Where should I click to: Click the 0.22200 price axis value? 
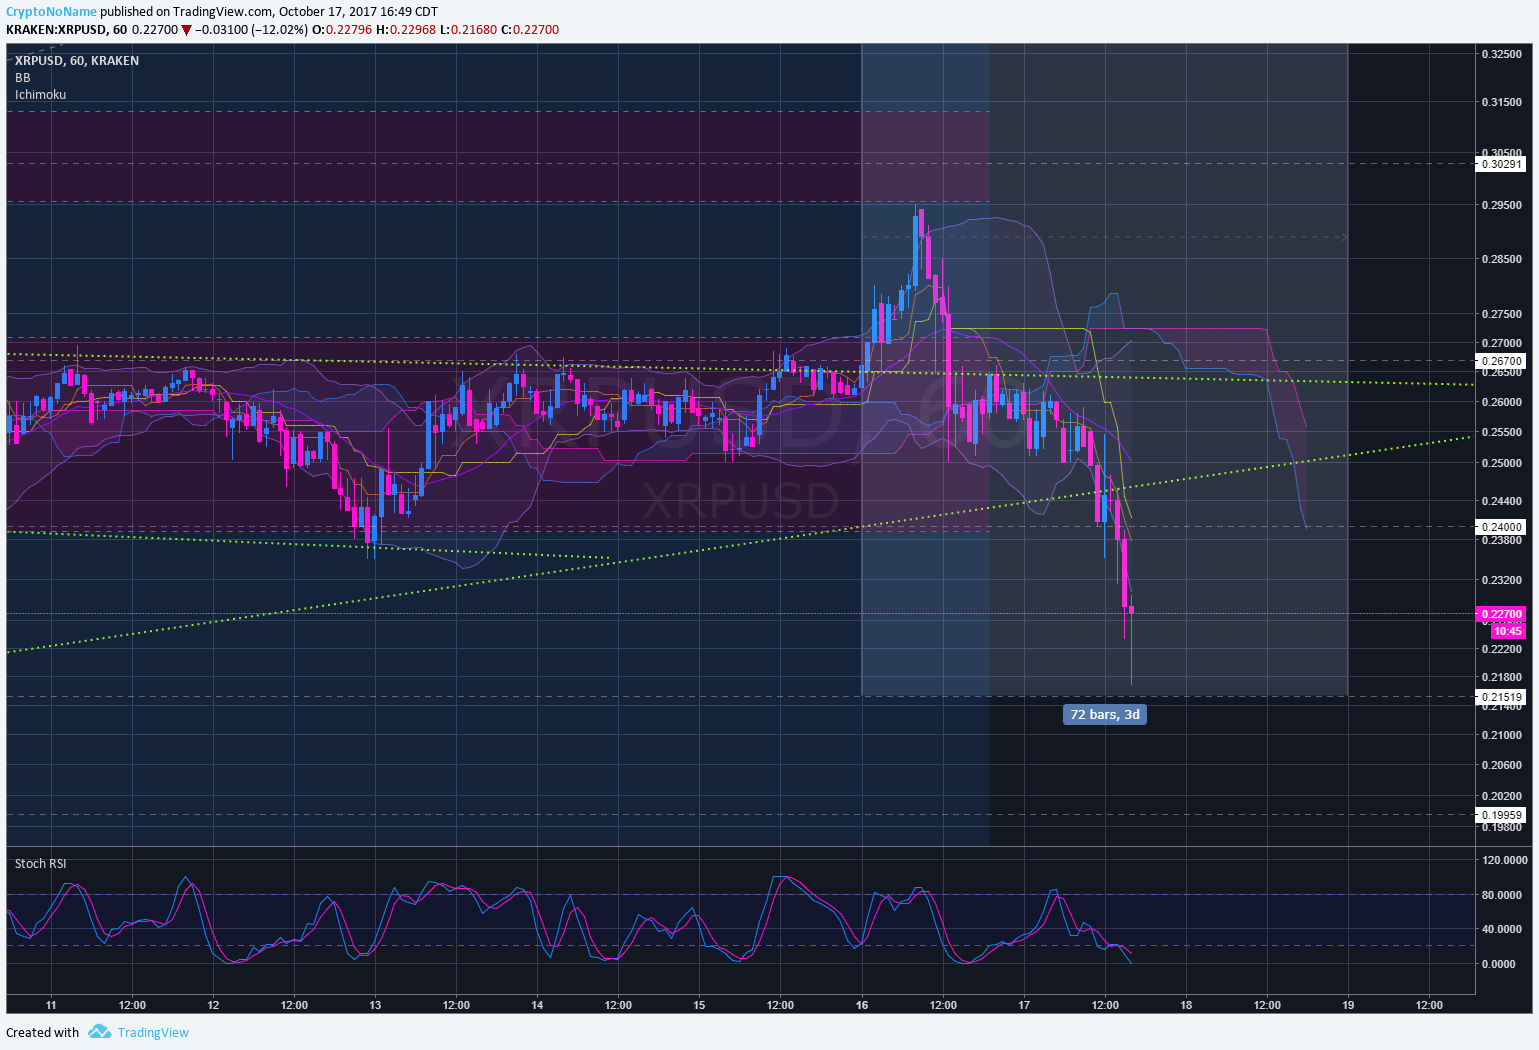click(1501, 649)
